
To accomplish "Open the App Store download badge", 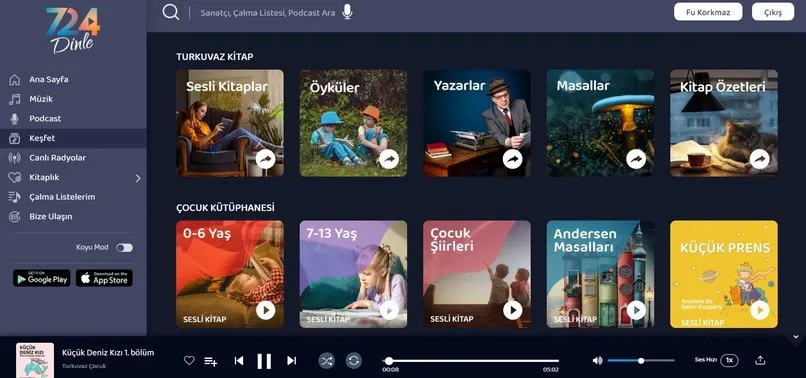I will point(104,278).
